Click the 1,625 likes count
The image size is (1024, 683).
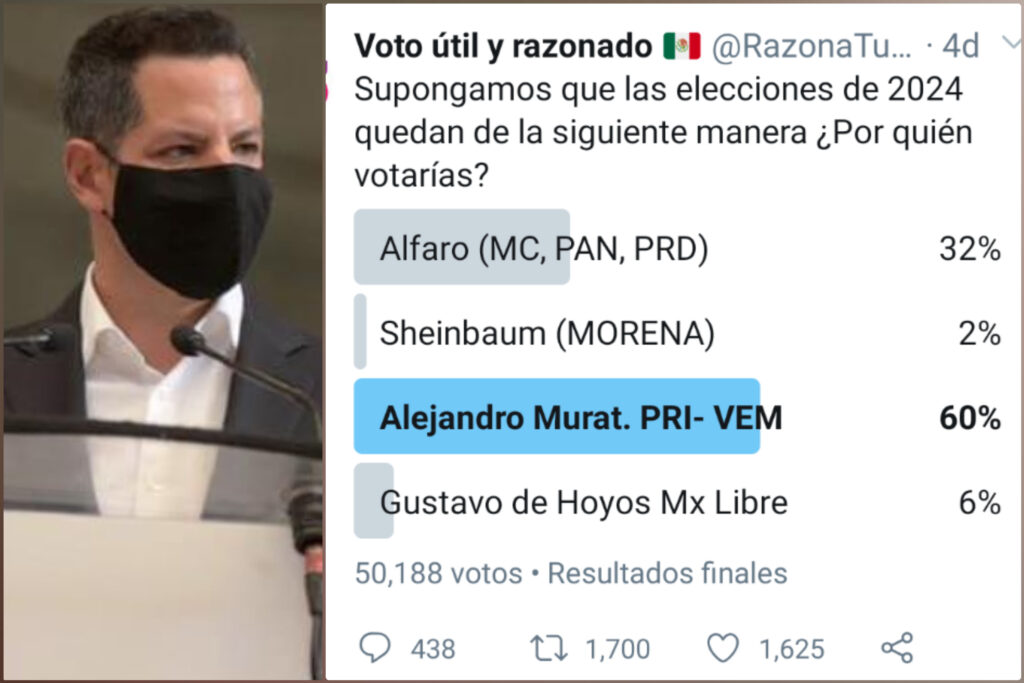coord(792,649)
